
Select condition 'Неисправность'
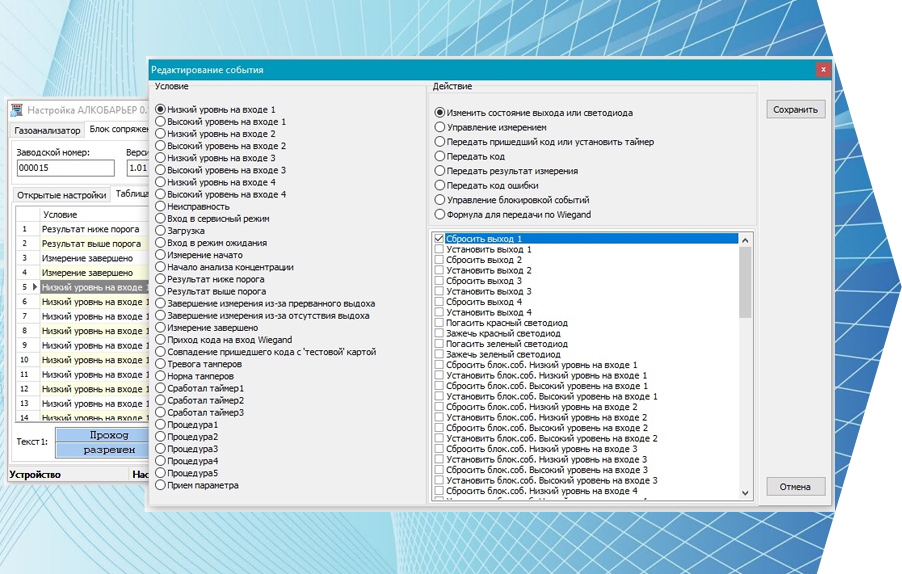pos(192,206)
